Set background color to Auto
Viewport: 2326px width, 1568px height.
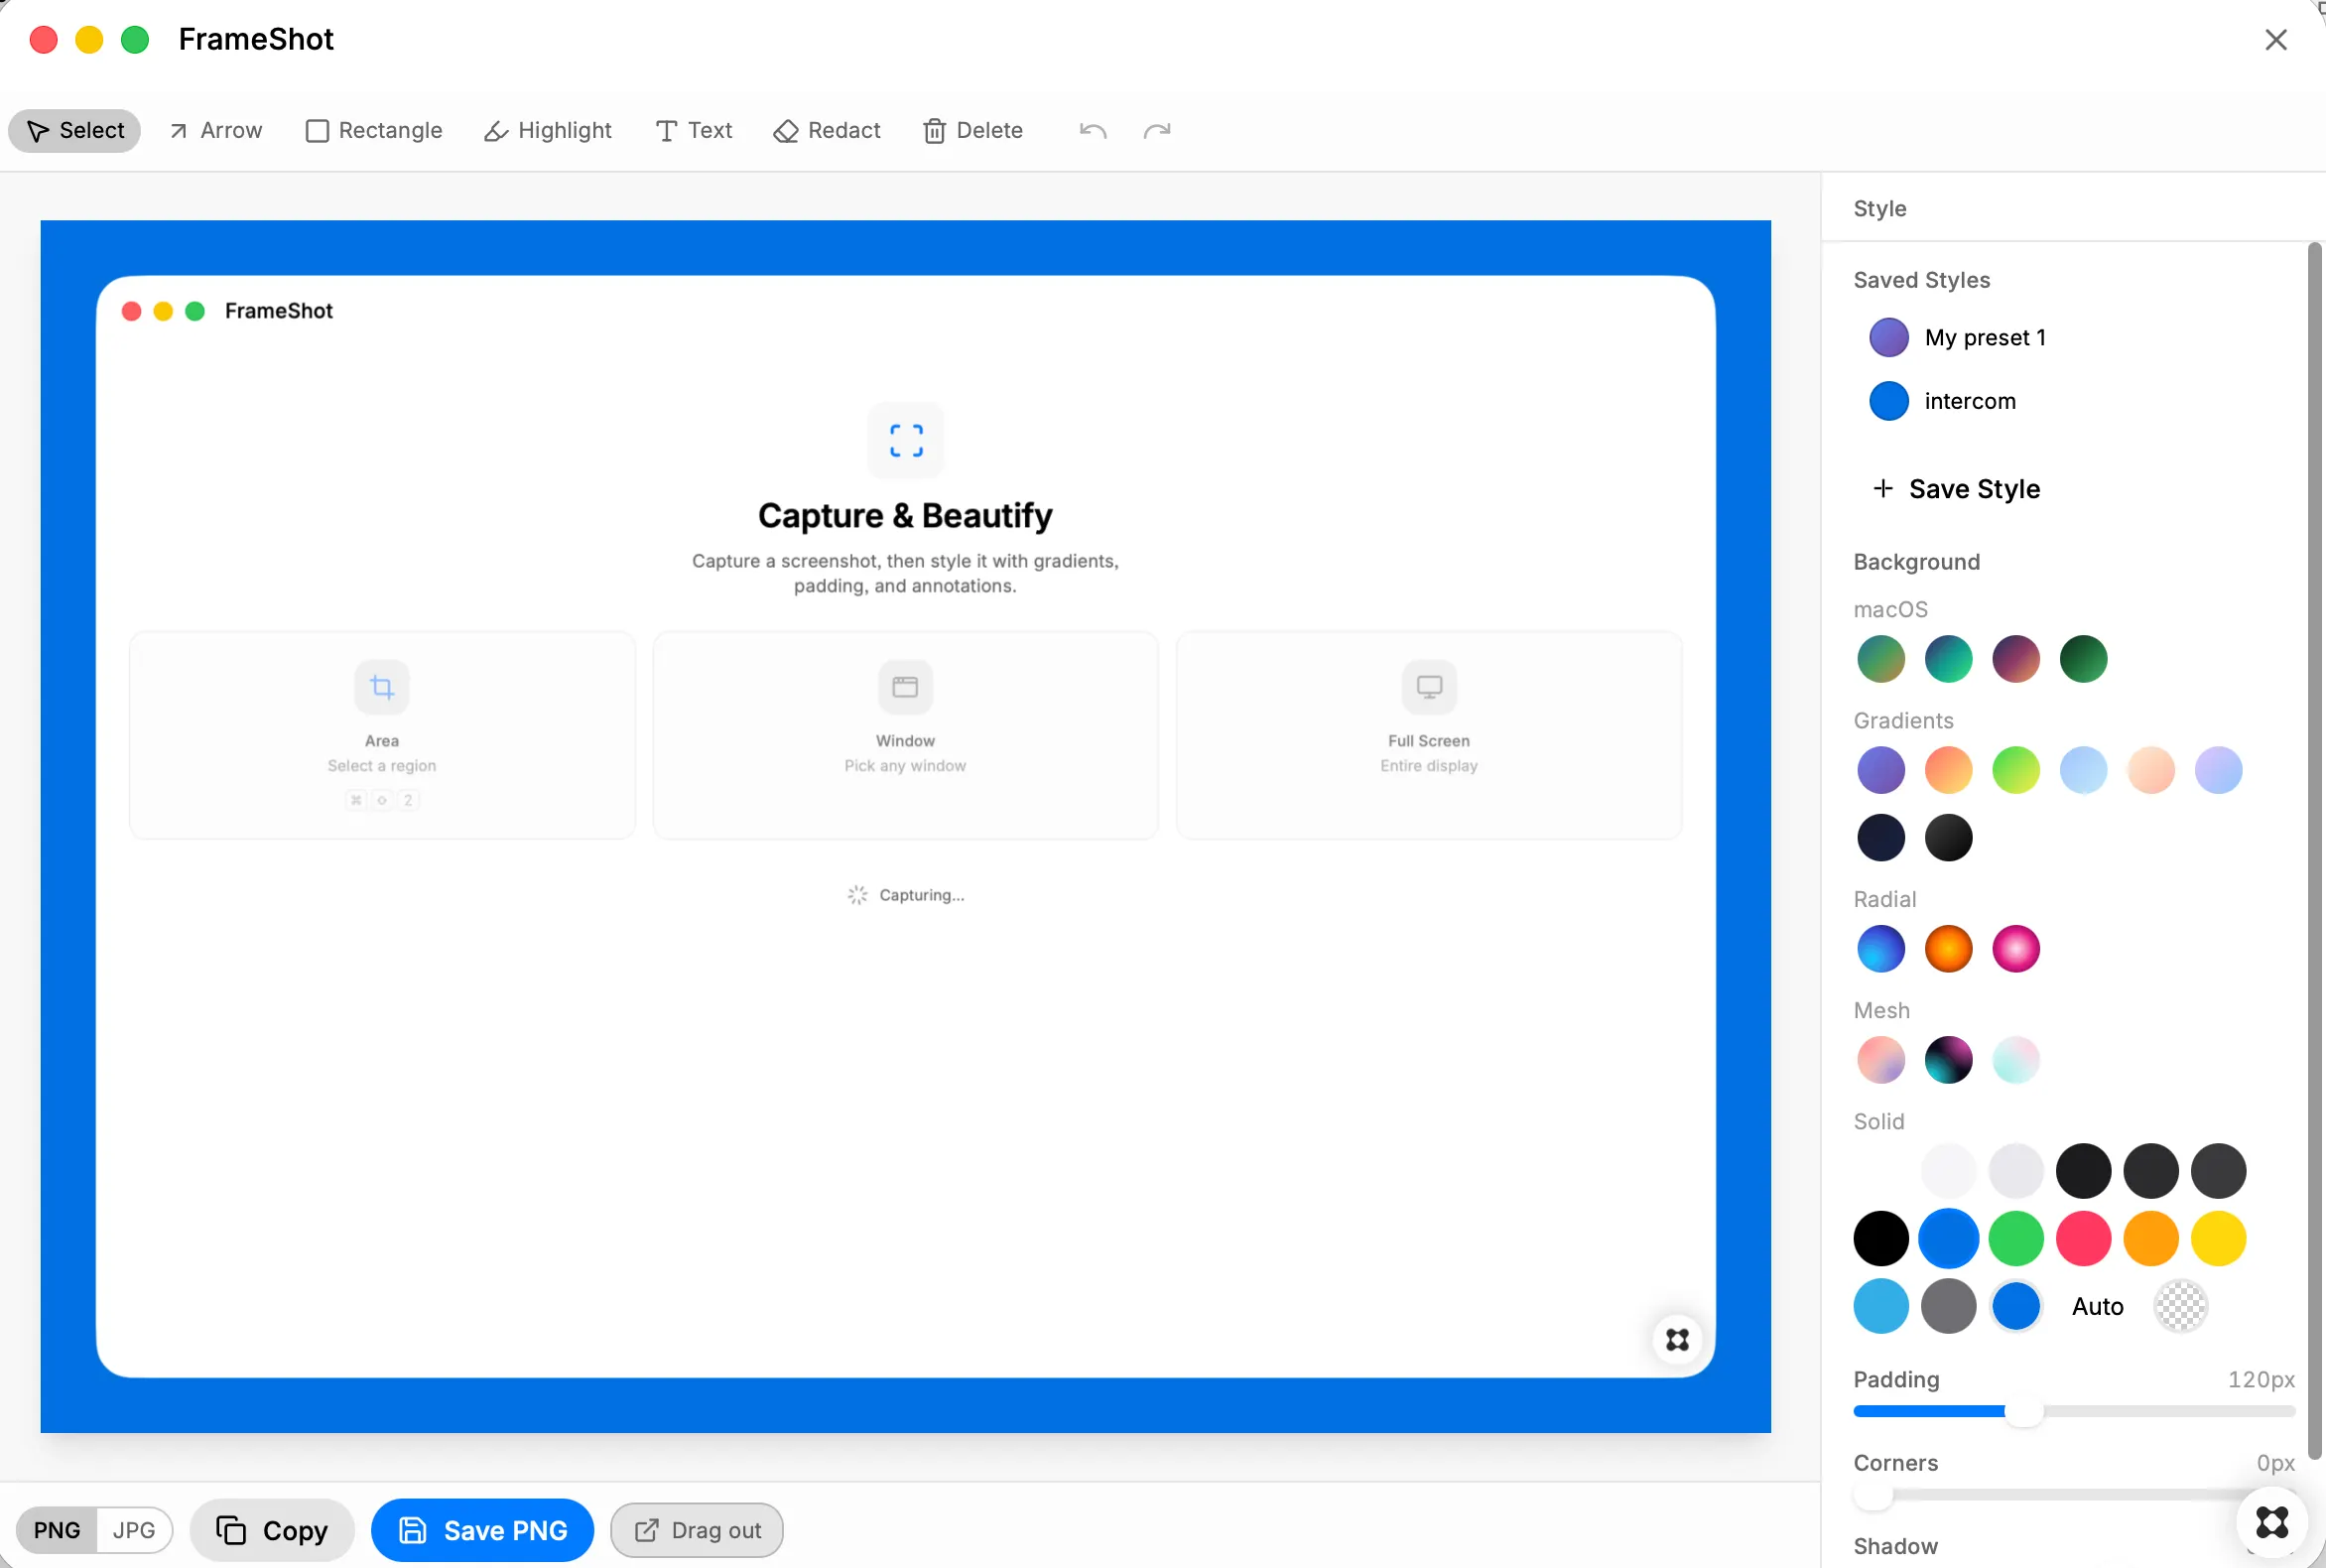click(2098, 1307)
